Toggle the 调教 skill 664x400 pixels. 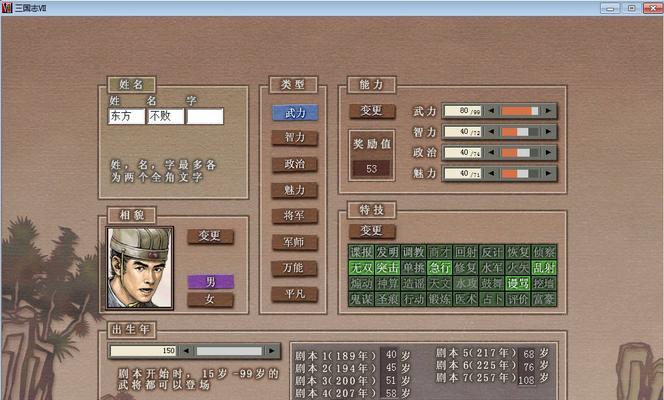[x=413, y=252]
